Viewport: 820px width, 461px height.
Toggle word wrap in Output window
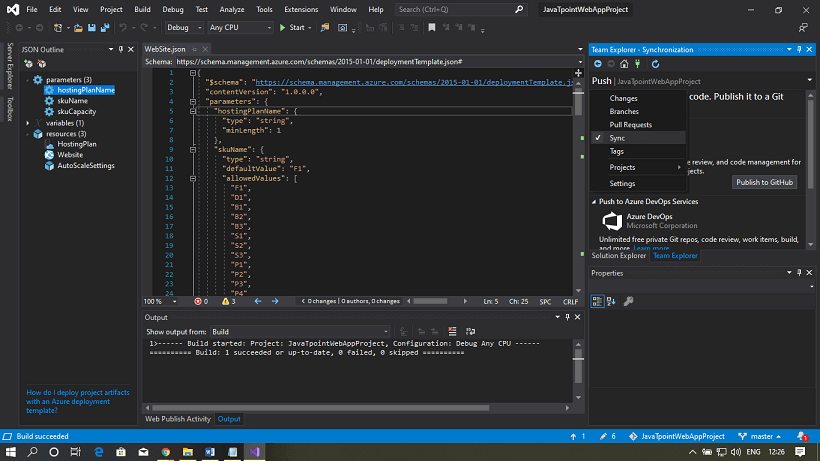click(470, 331)
